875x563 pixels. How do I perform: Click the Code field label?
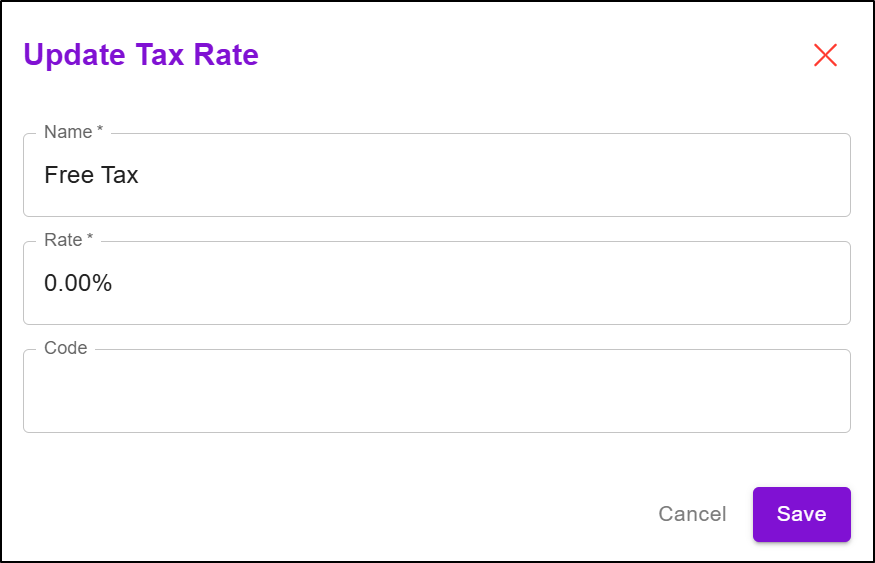coord(65,348)
